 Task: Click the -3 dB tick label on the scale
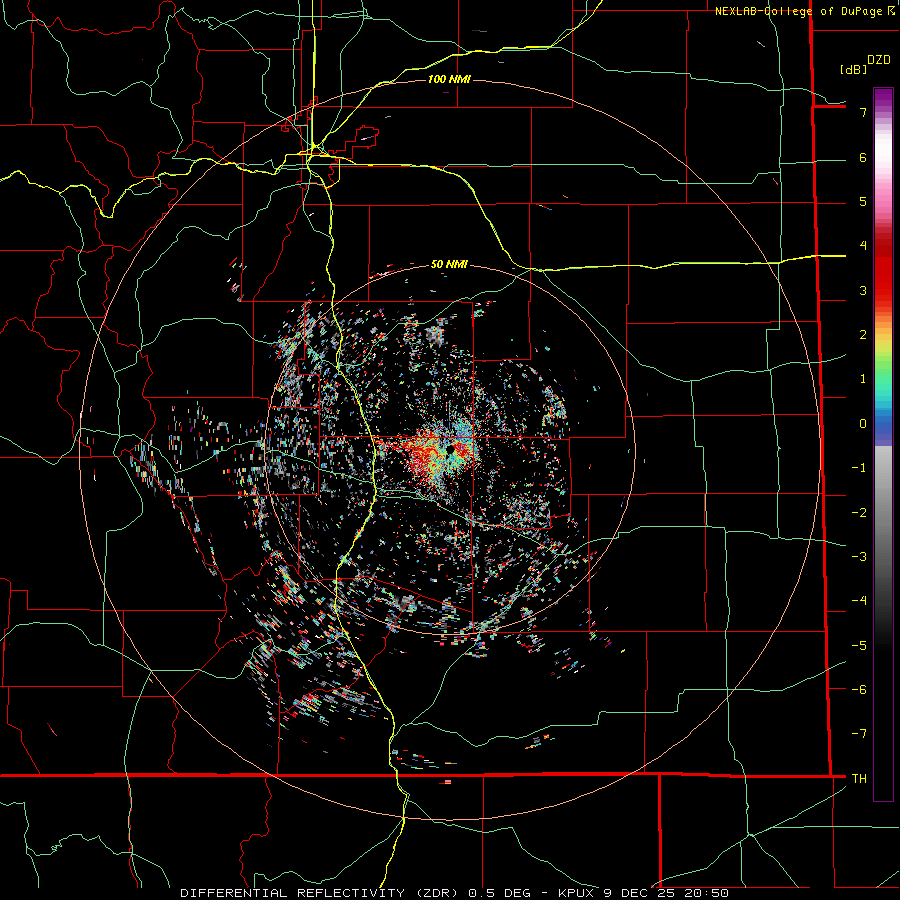pyautogui.click(x=859, y=557)
